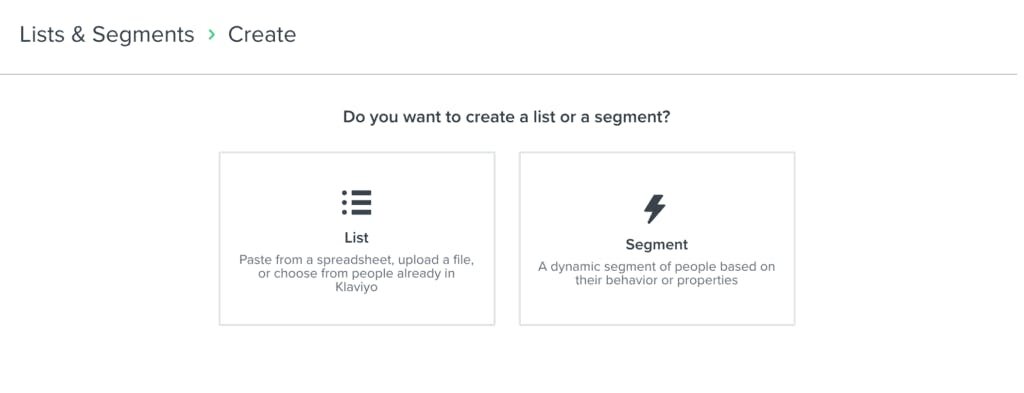Click the green breadcrumb chevron arrow
The height and width of the screenshot is (393, 1024).
211,35
